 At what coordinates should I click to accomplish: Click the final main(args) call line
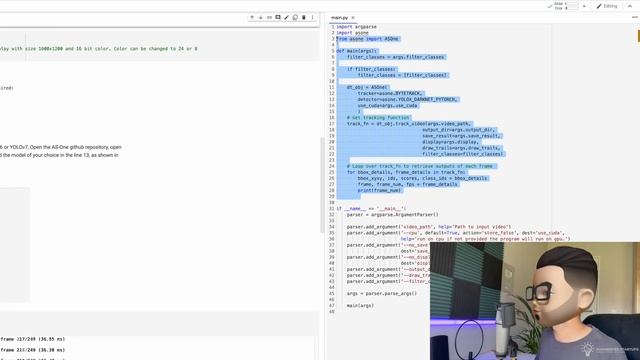360,305
